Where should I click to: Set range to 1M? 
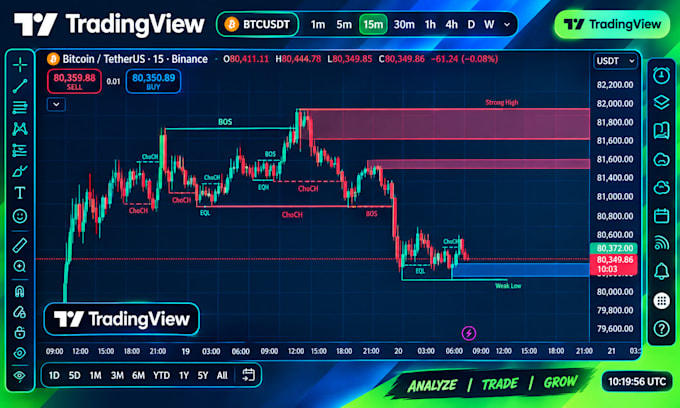[x=95, y=375]
